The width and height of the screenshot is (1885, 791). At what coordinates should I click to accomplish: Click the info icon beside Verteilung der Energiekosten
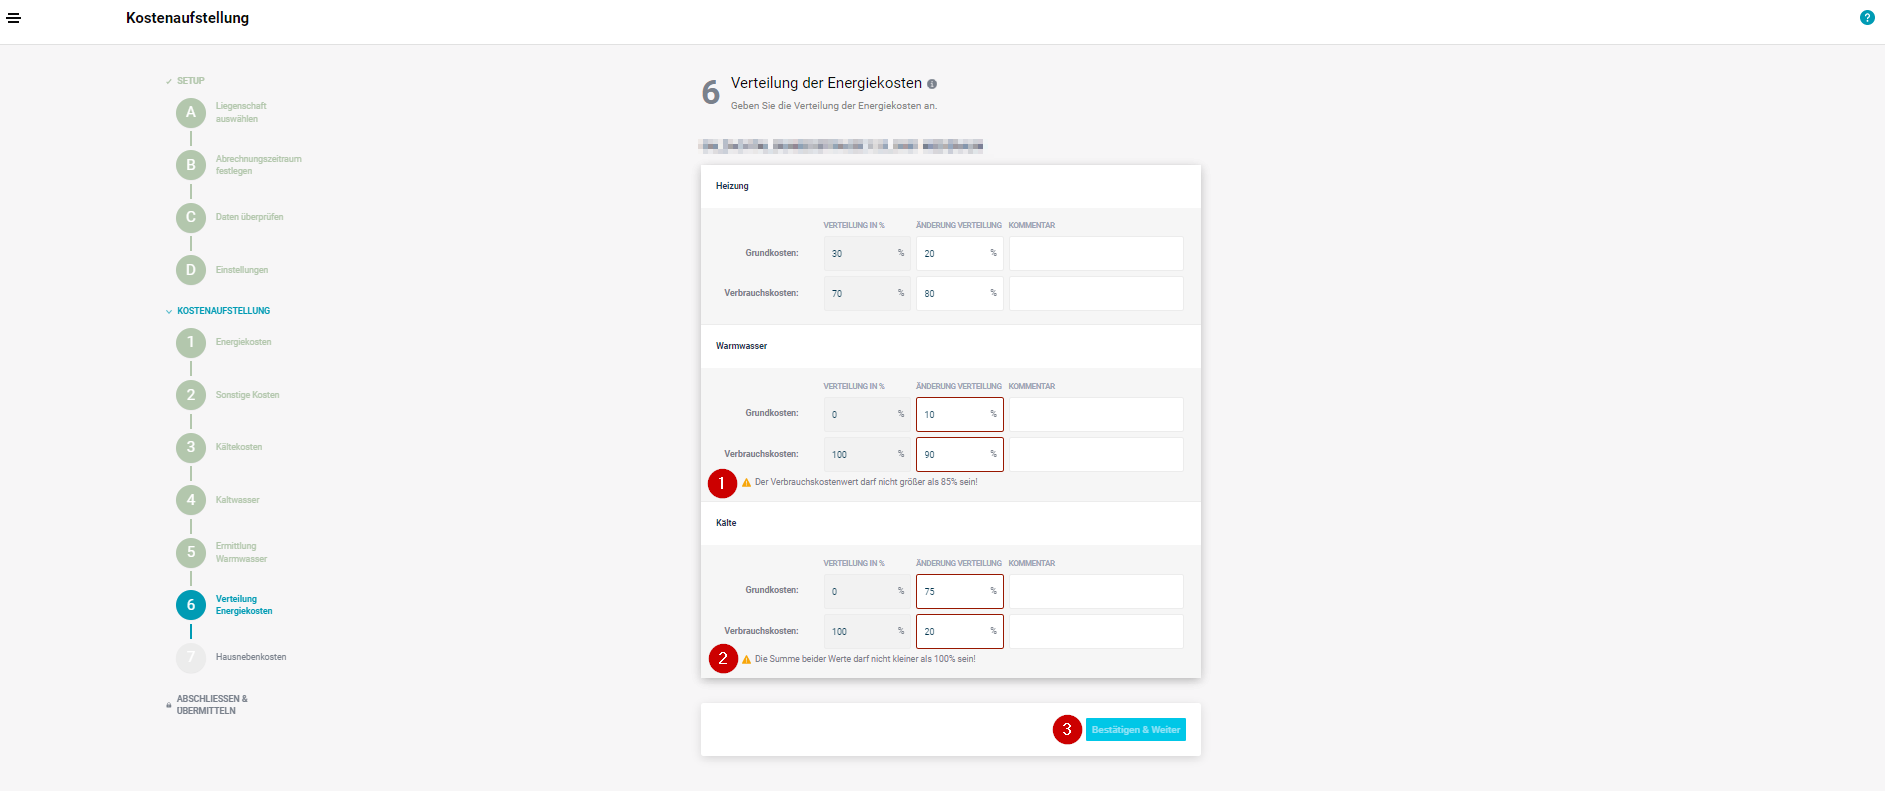(932, 84)
